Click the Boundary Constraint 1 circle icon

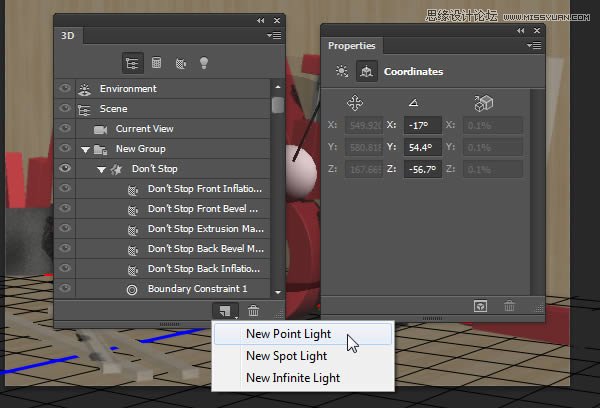pos(132,290)
